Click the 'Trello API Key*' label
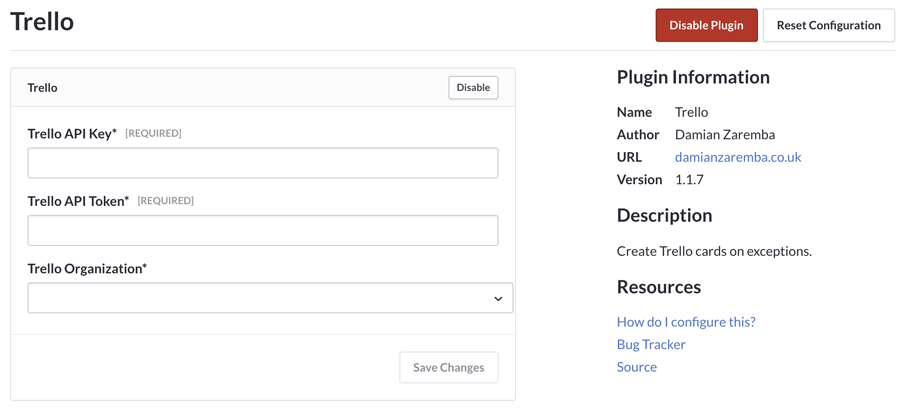Screen dimensions: 900x418 (x=72, y=133)
